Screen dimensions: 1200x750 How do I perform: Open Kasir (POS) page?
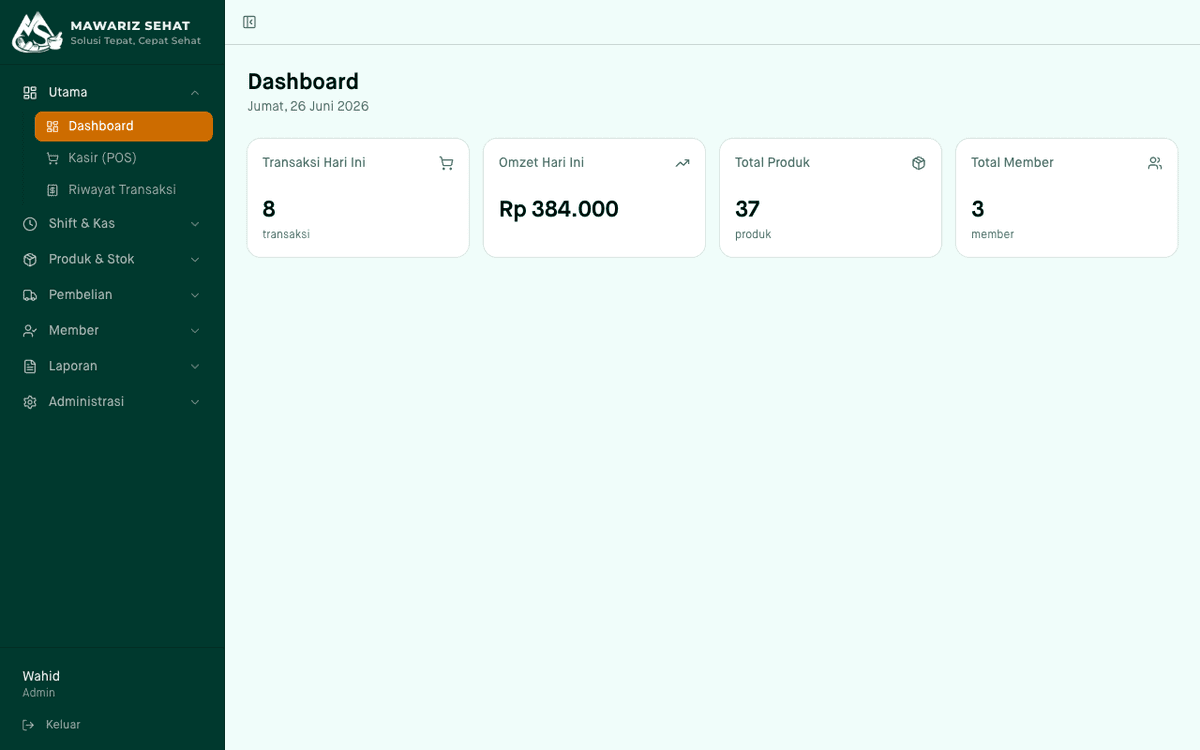[124, 158]
